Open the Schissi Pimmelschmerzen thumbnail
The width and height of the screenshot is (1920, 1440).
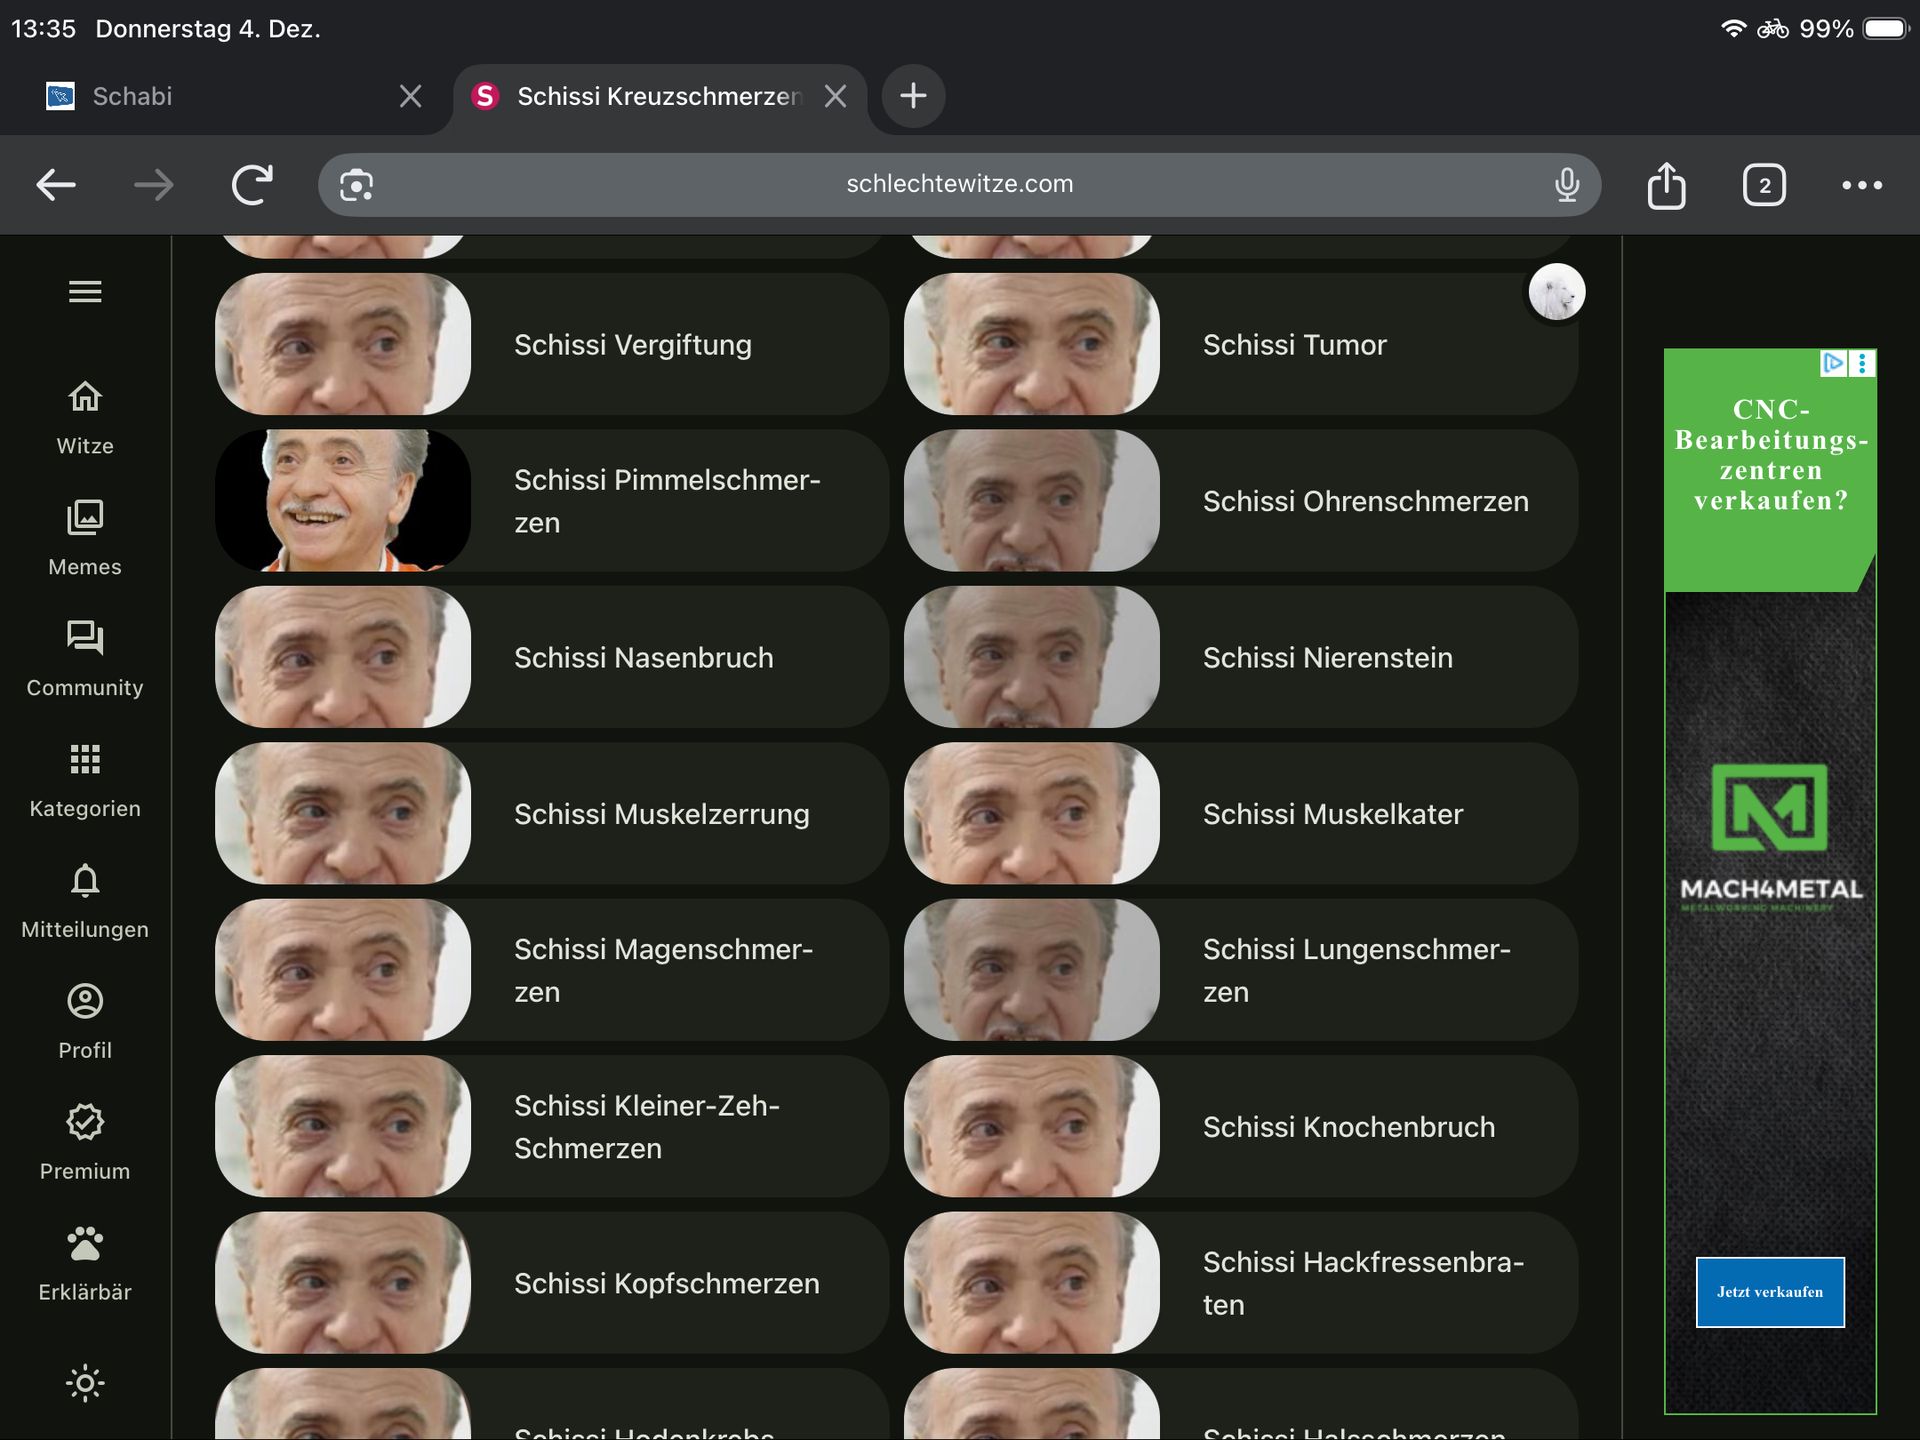343,501
